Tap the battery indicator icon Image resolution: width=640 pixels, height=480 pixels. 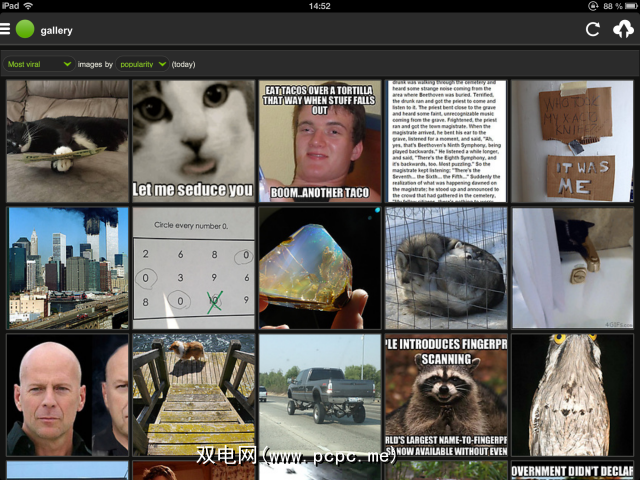click(631, 6)
